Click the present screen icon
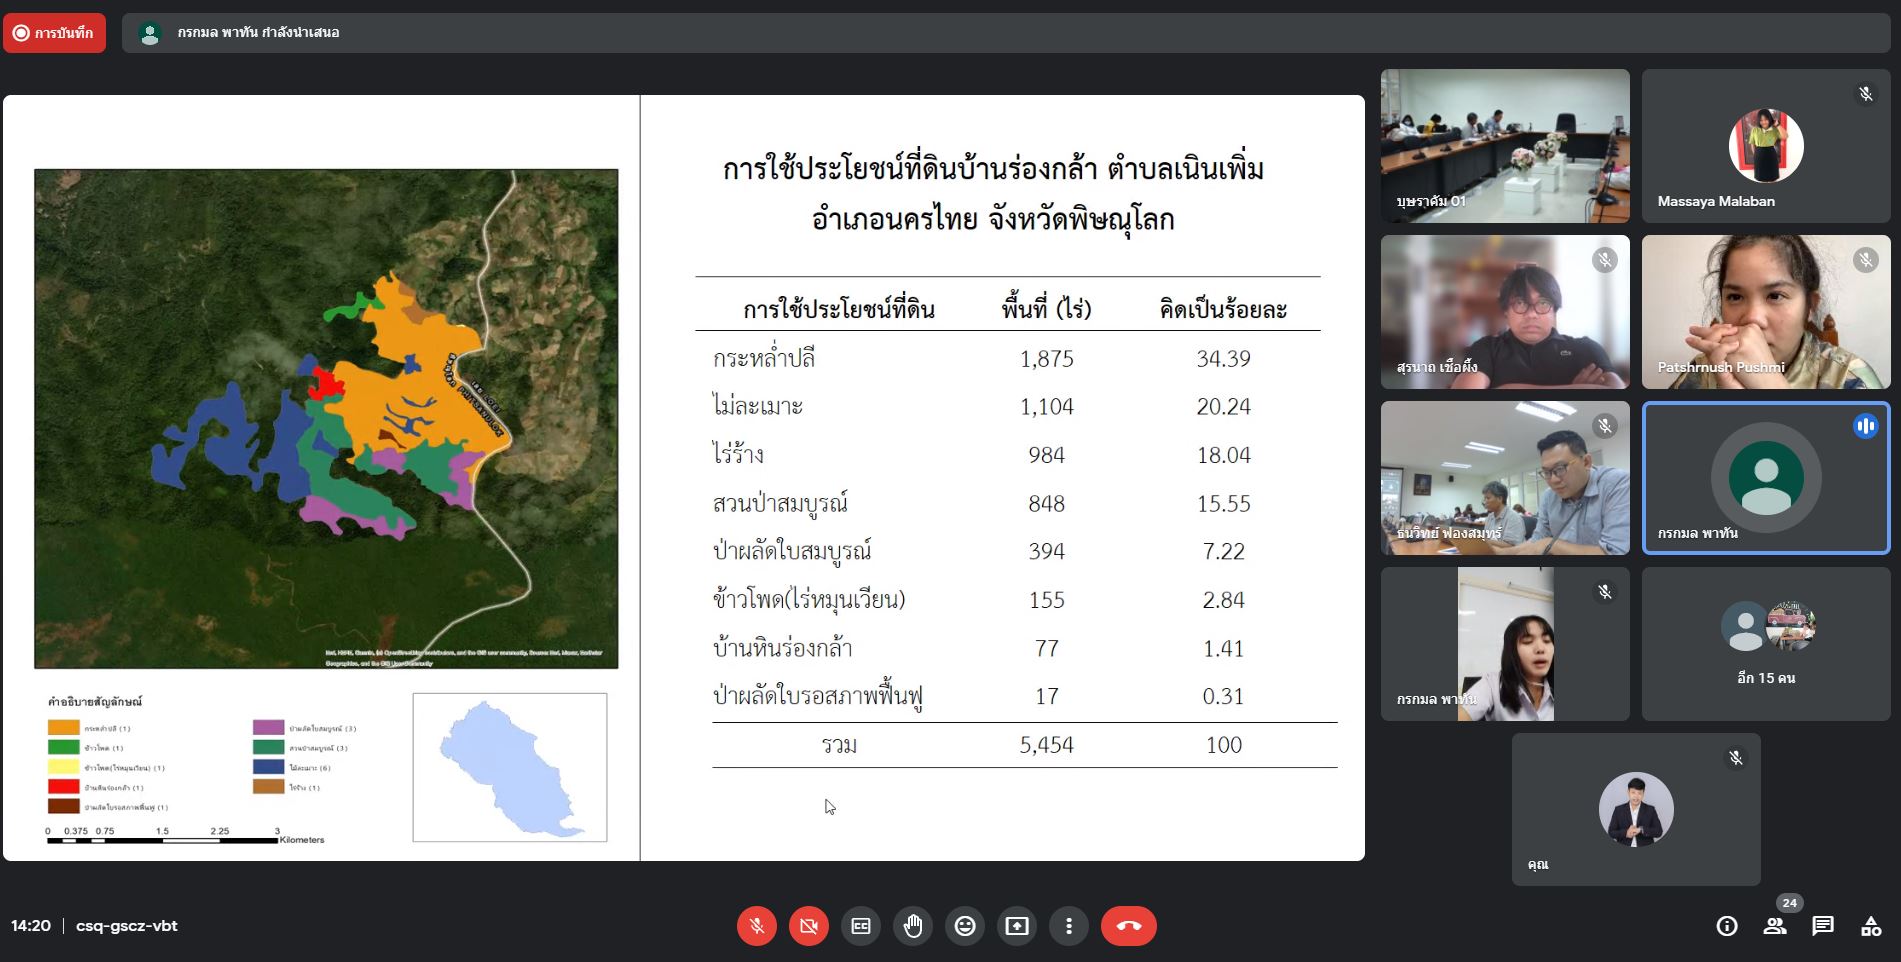This screenshot has width=1901, height=962. [1017, 926]
